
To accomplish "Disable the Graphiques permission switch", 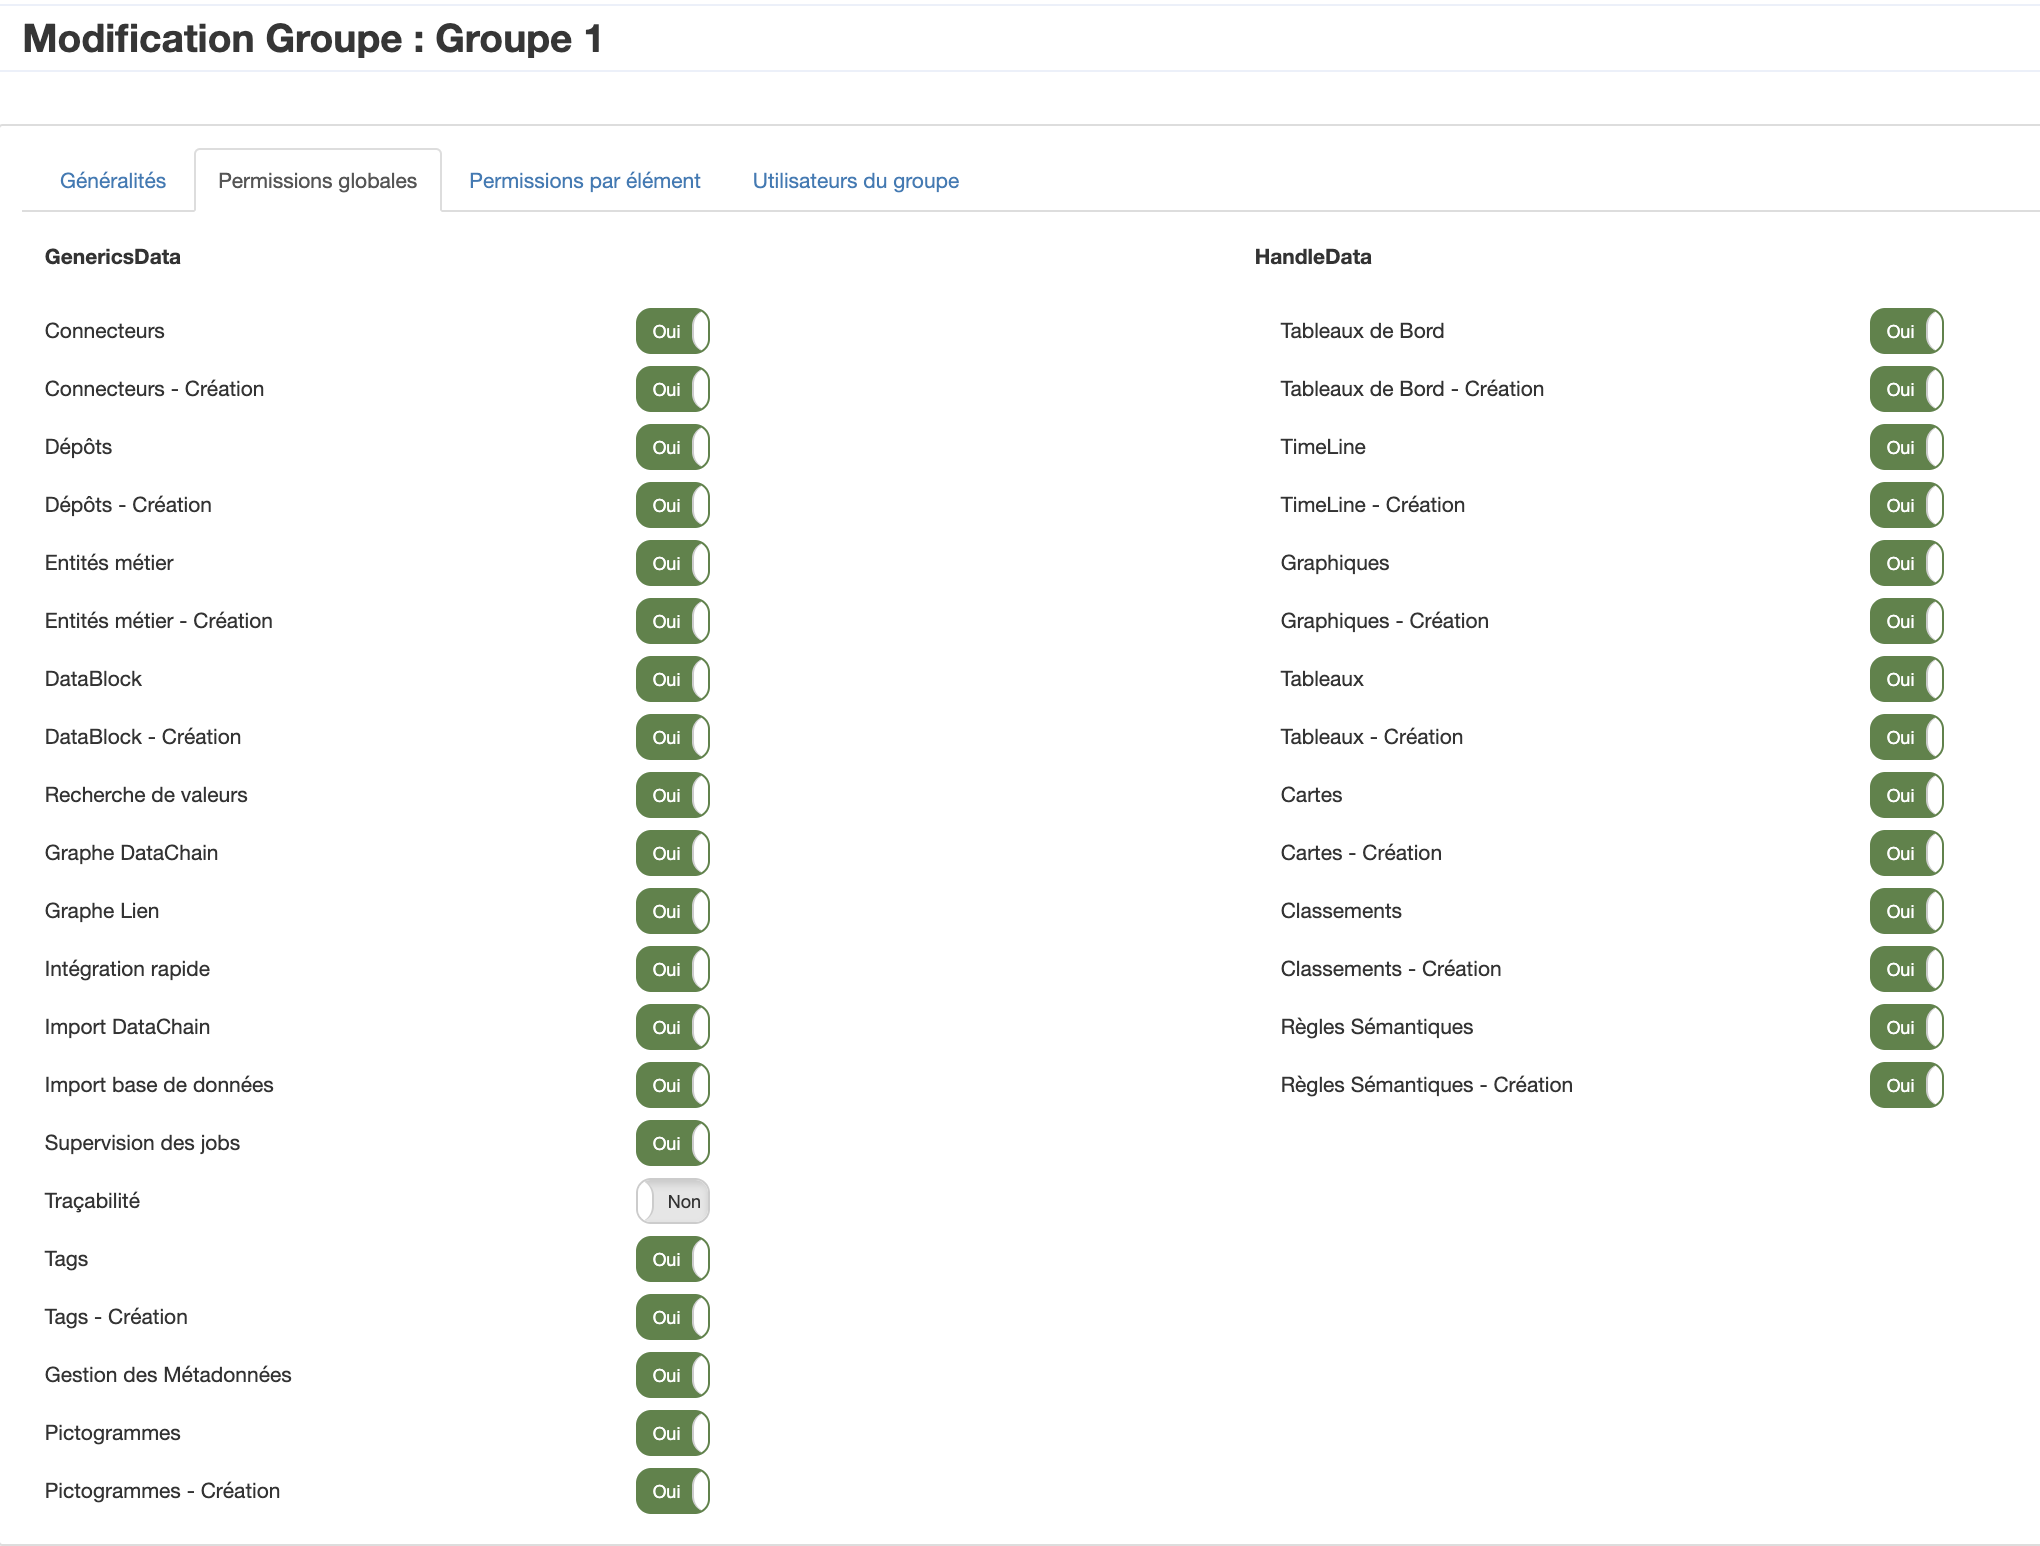I will click(x=1906, y=563).
